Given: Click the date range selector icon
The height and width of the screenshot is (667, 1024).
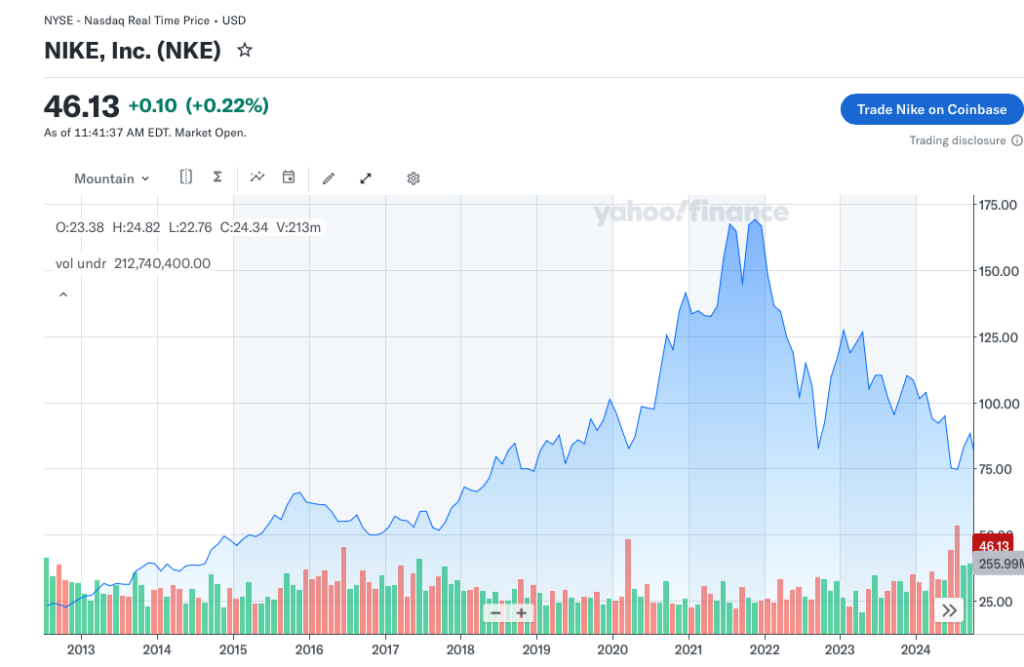Looking at the screenshot, I should coord(186,177).
